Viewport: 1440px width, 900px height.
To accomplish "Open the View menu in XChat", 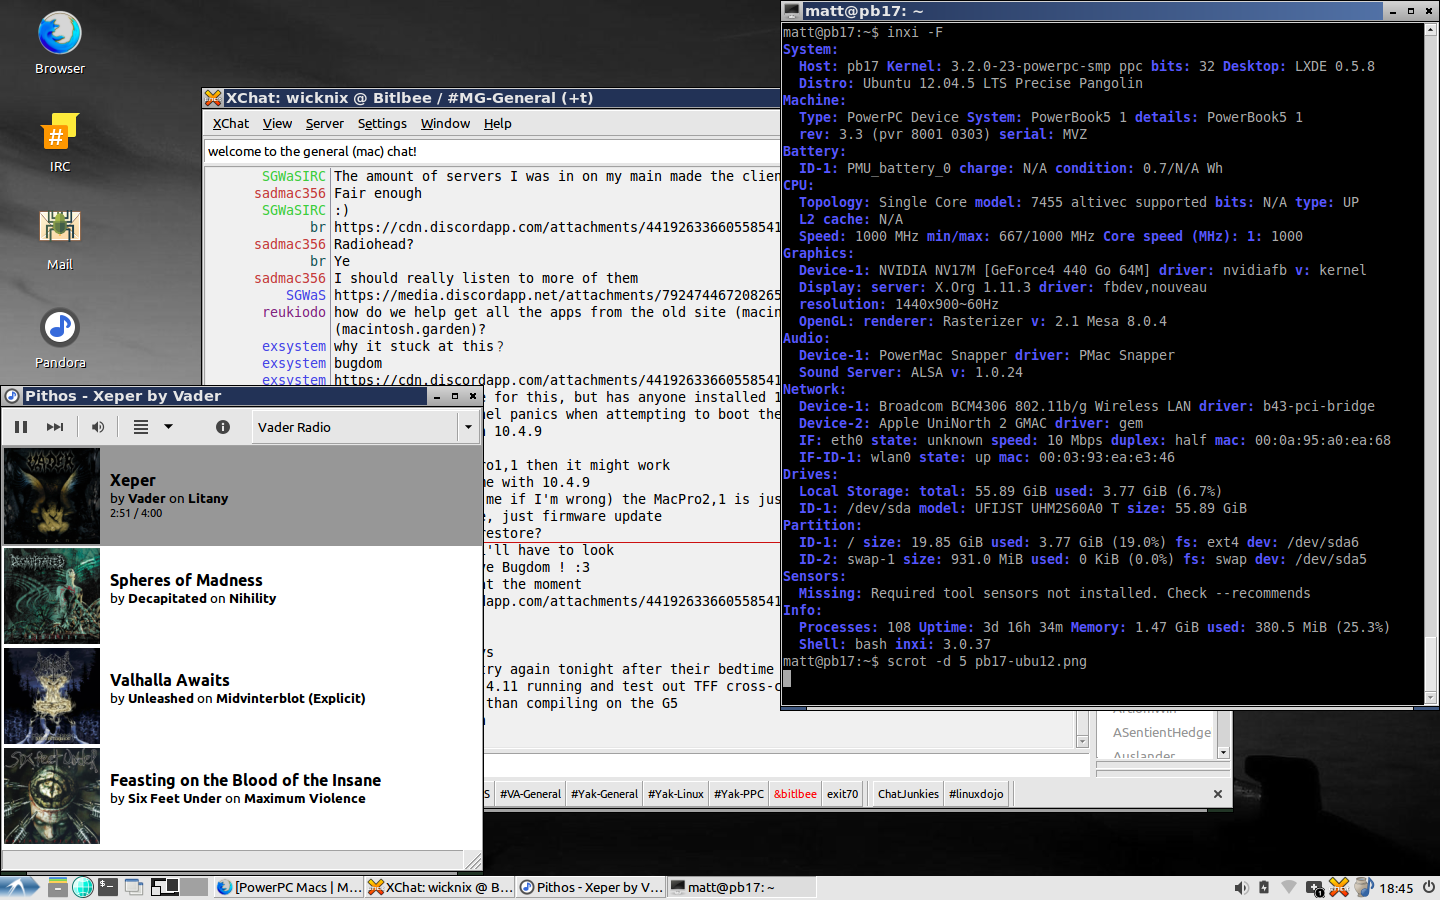I will click(x=277, y=123).
